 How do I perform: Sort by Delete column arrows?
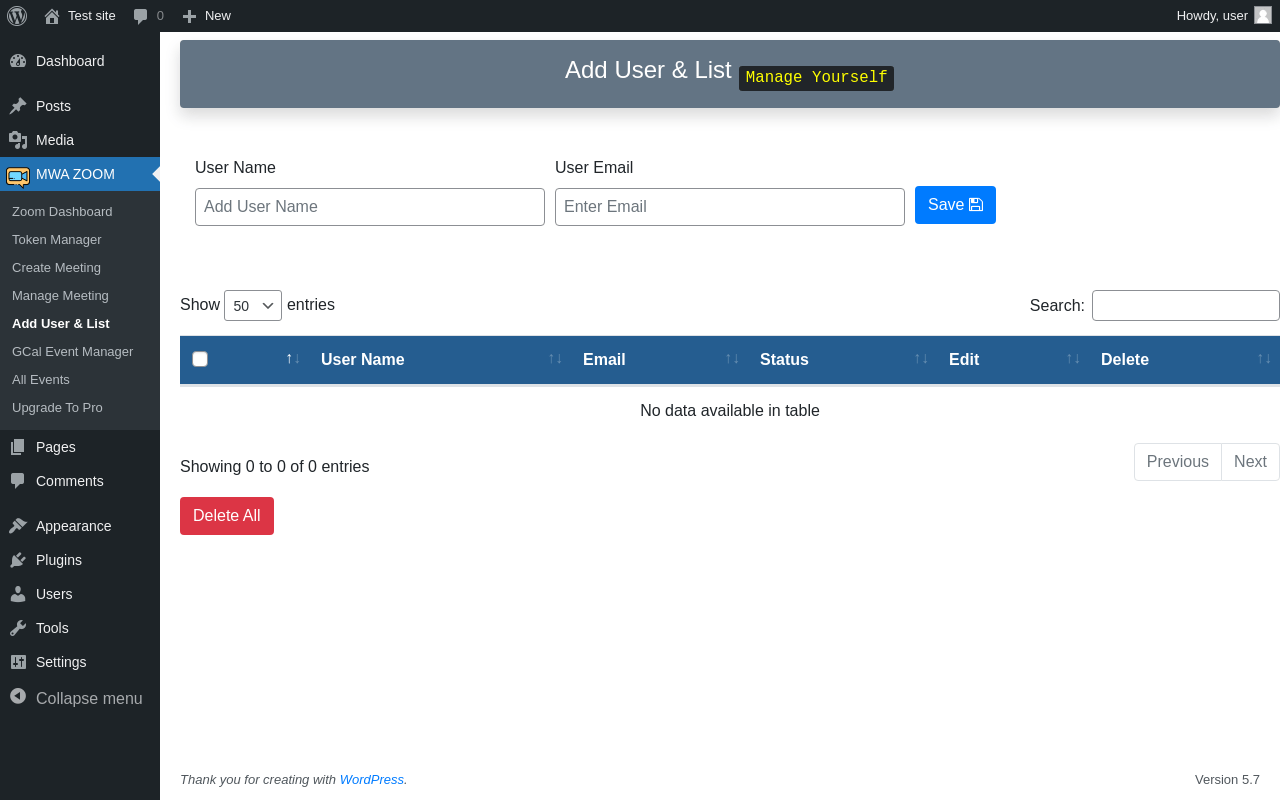point(1264,359)
